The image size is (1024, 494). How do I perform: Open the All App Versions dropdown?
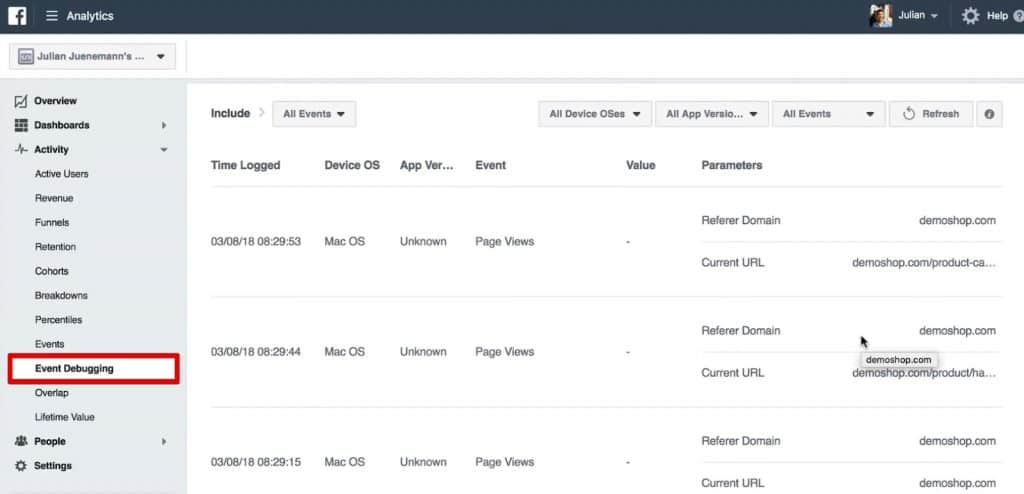(712, 114)
